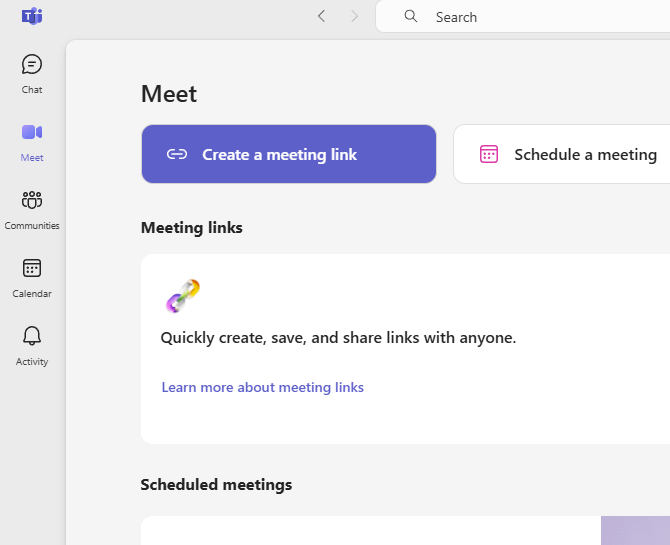Viewport: 670px width, 545px height.
Task: Go to the Calendar section
Action: point(32,278)
